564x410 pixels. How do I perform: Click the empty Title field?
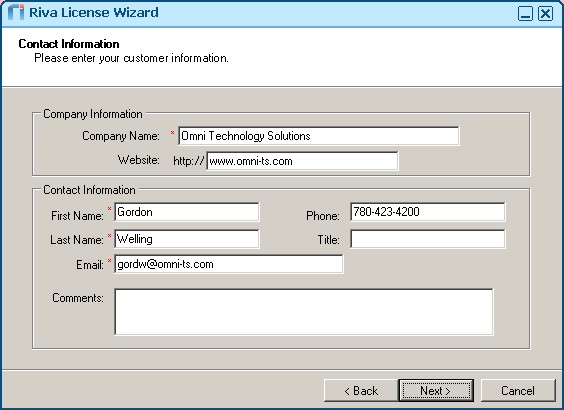click(428, 239)
